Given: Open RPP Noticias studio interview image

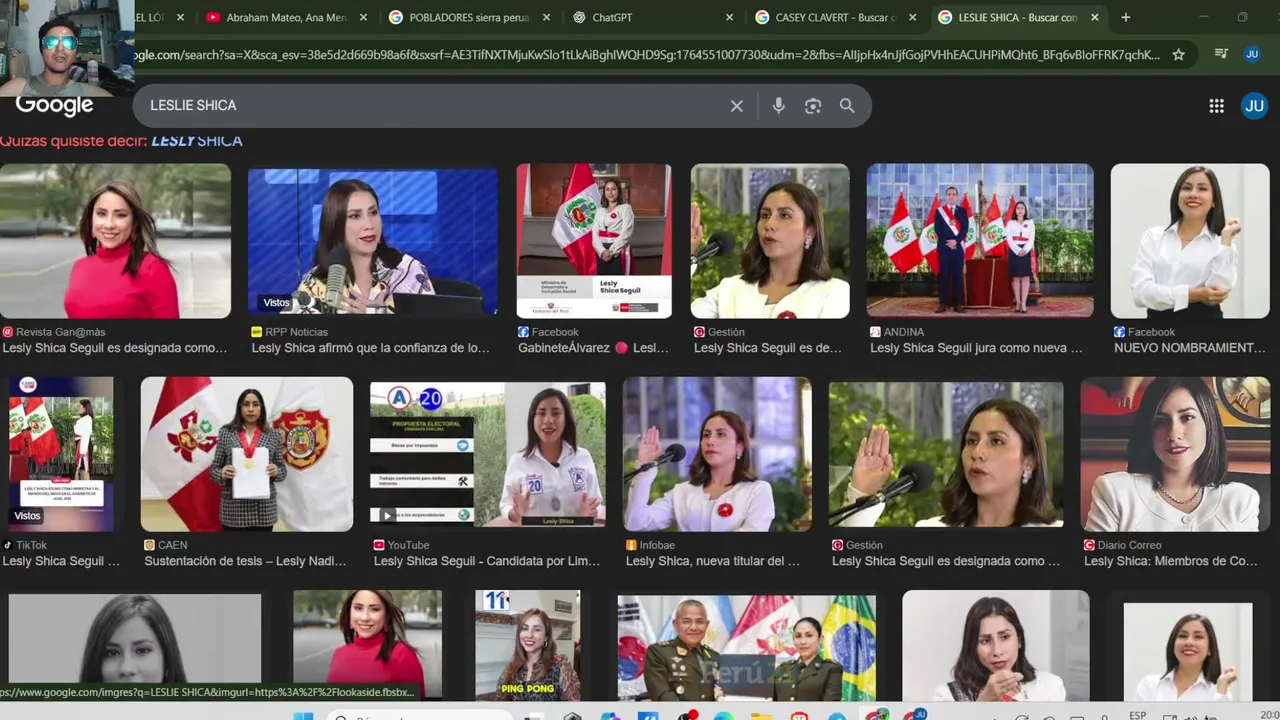Looking at the screenshot, I should pos(373,241).
